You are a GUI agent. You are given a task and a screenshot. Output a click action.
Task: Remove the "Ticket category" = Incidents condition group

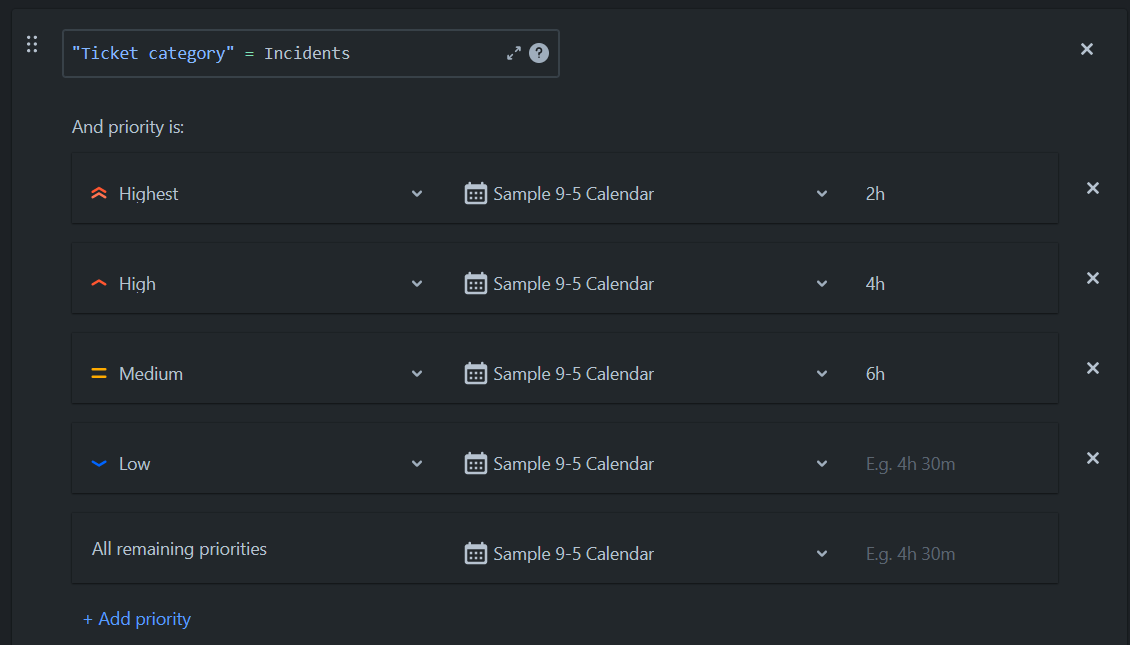[x=1087, y=49]
